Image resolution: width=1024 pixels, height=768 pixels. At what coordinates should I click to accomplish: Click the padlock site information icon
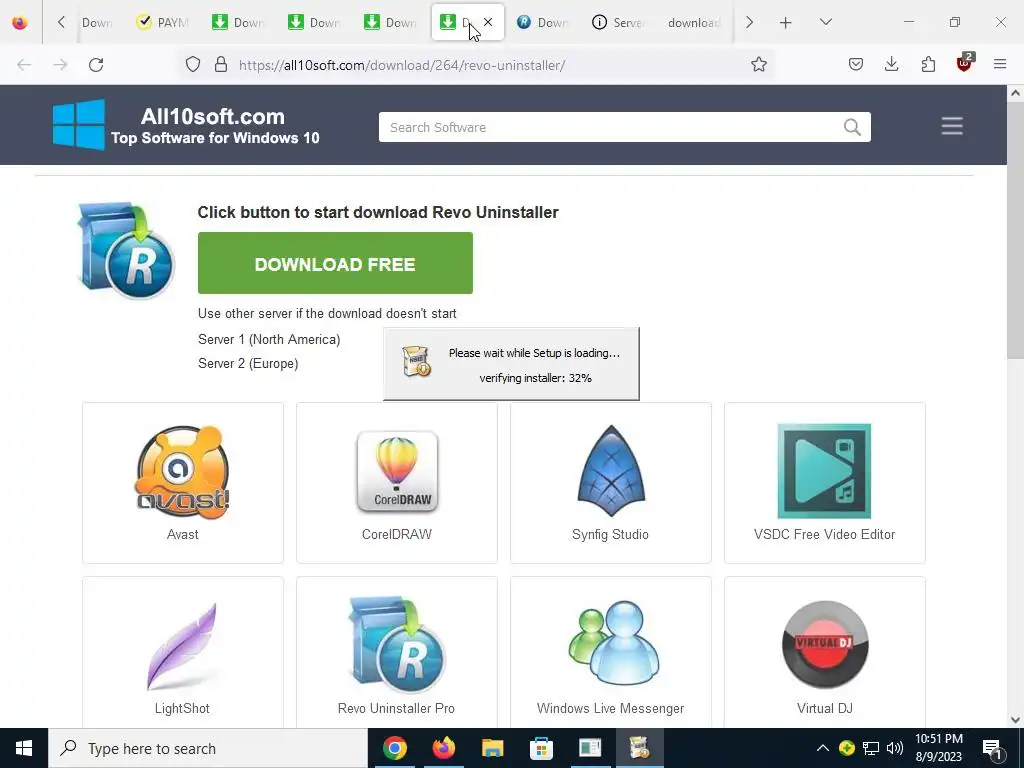[x=221, y=65]
